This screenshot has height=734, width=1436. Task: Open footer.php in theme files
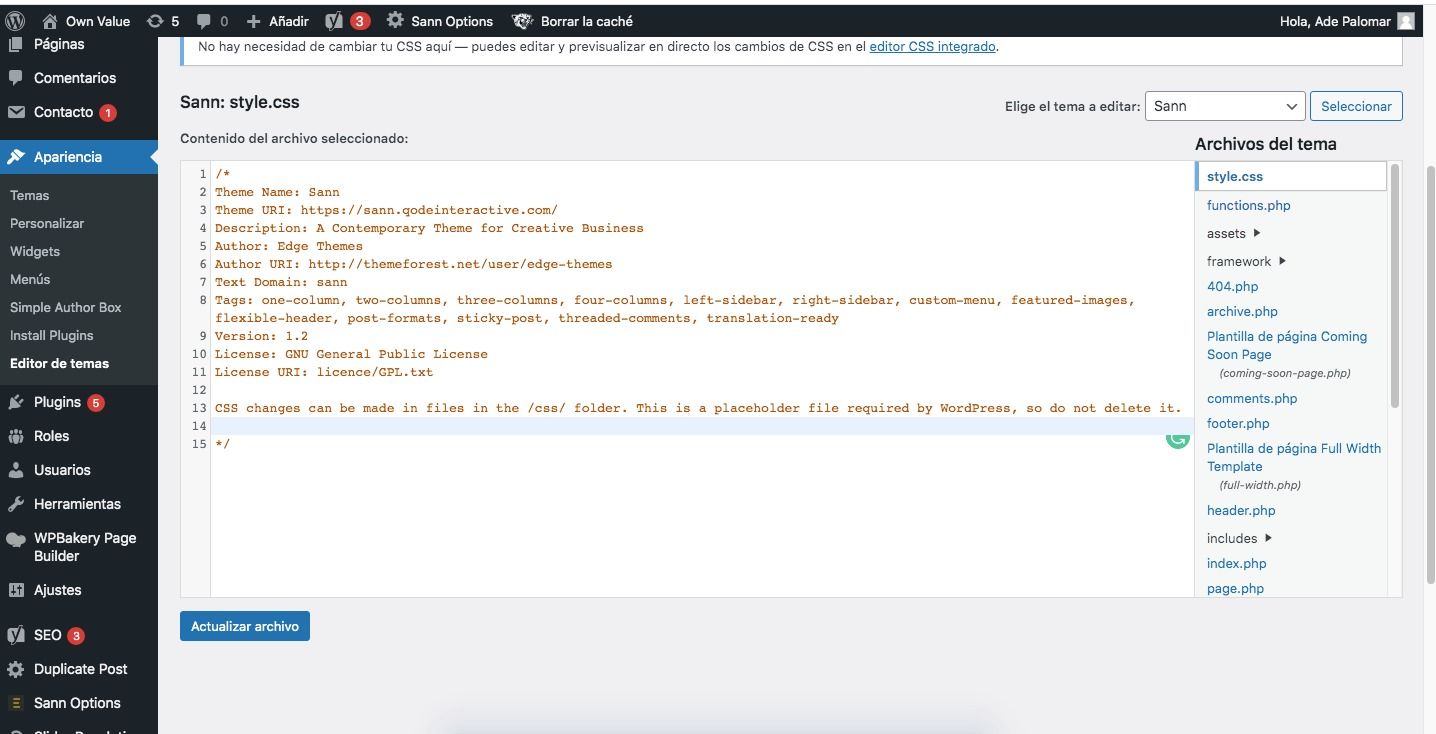(x=1238, y=423)
